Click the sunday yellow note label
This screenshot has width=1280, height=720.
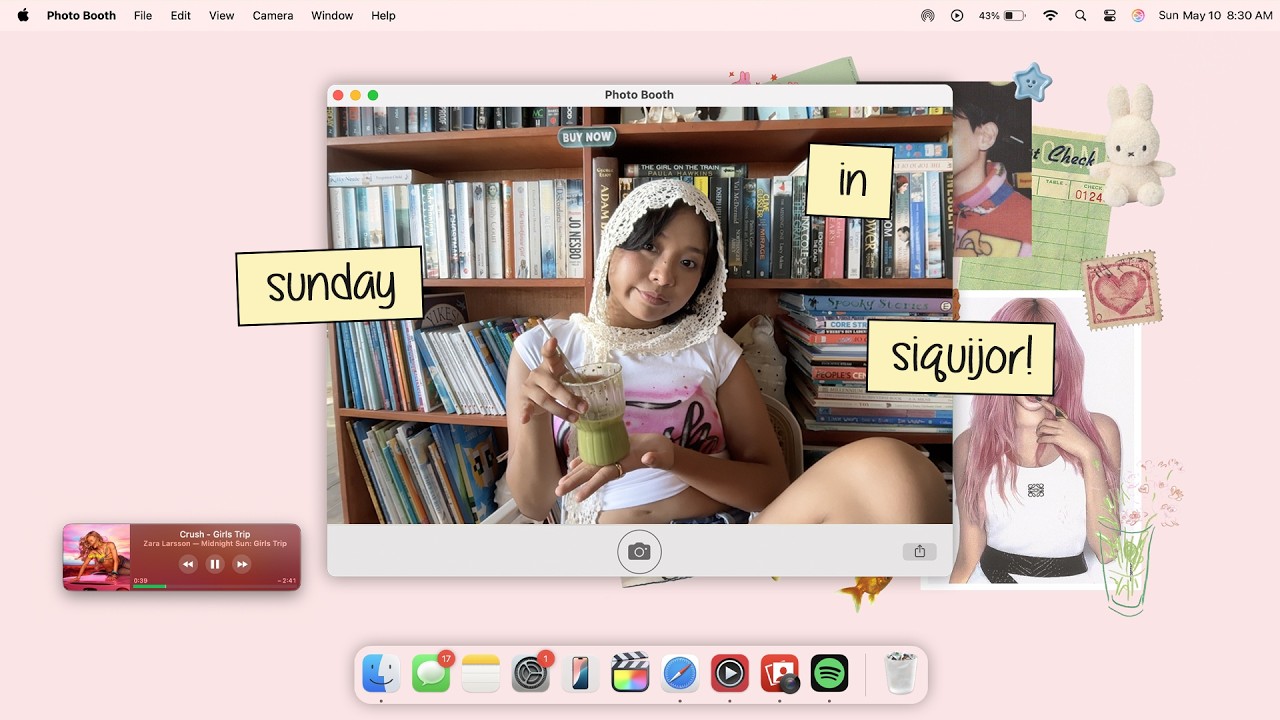tap(330, 286)
